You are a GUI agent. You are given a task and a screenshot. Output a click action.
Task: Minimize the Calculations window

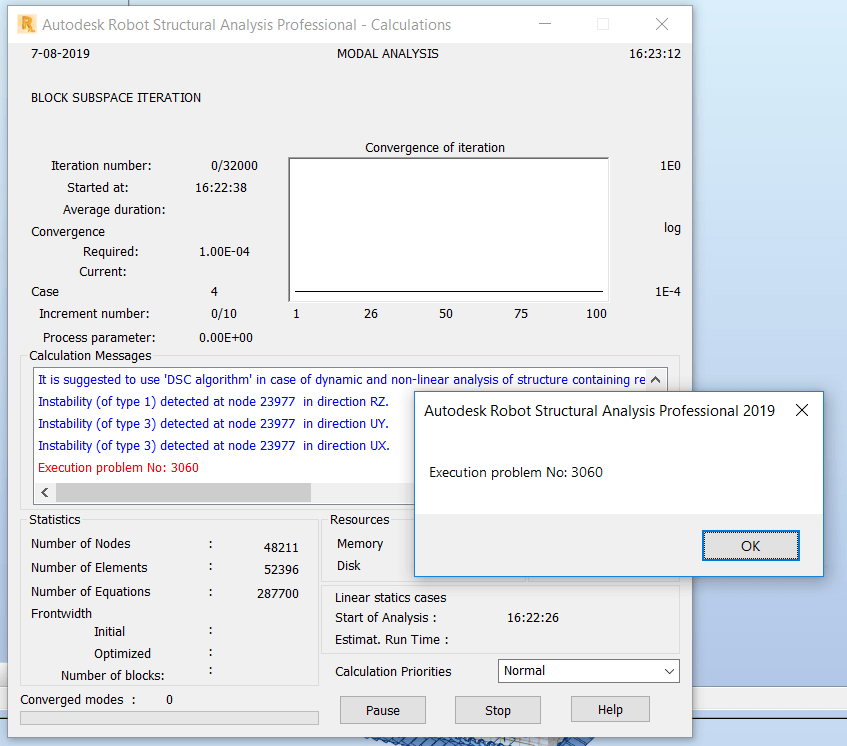(x=545, y=24)
